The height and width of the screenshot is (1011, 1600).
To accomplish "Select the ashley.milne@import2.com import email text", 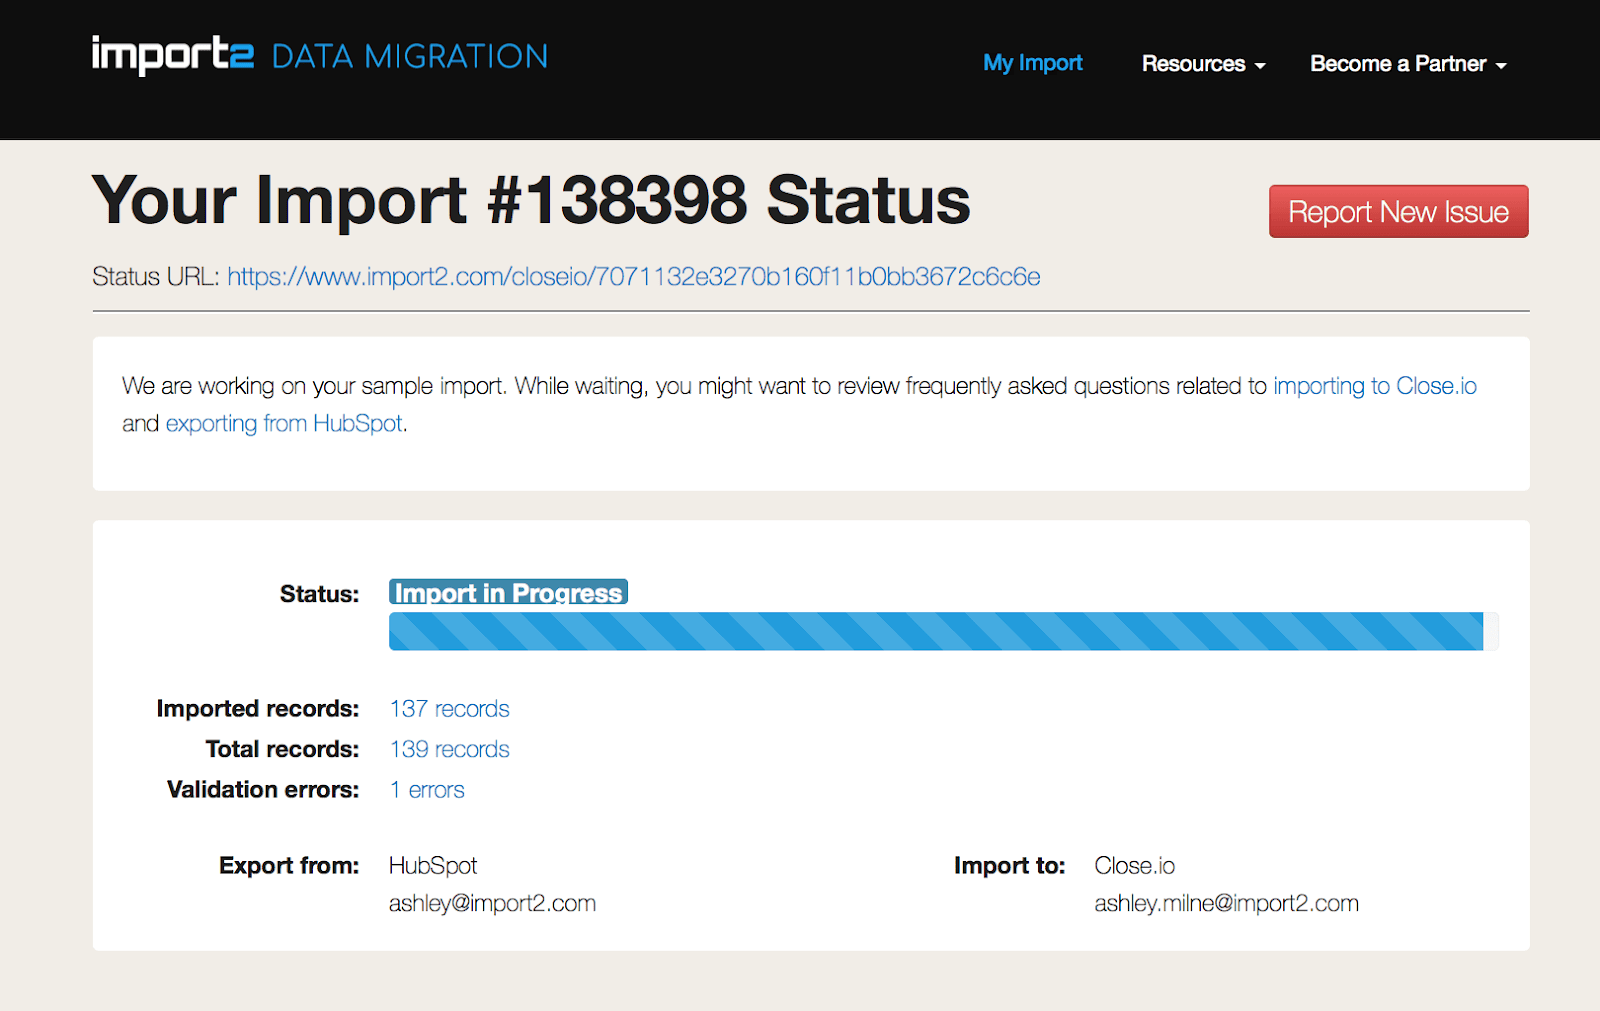I will (x=1226, y=903).
